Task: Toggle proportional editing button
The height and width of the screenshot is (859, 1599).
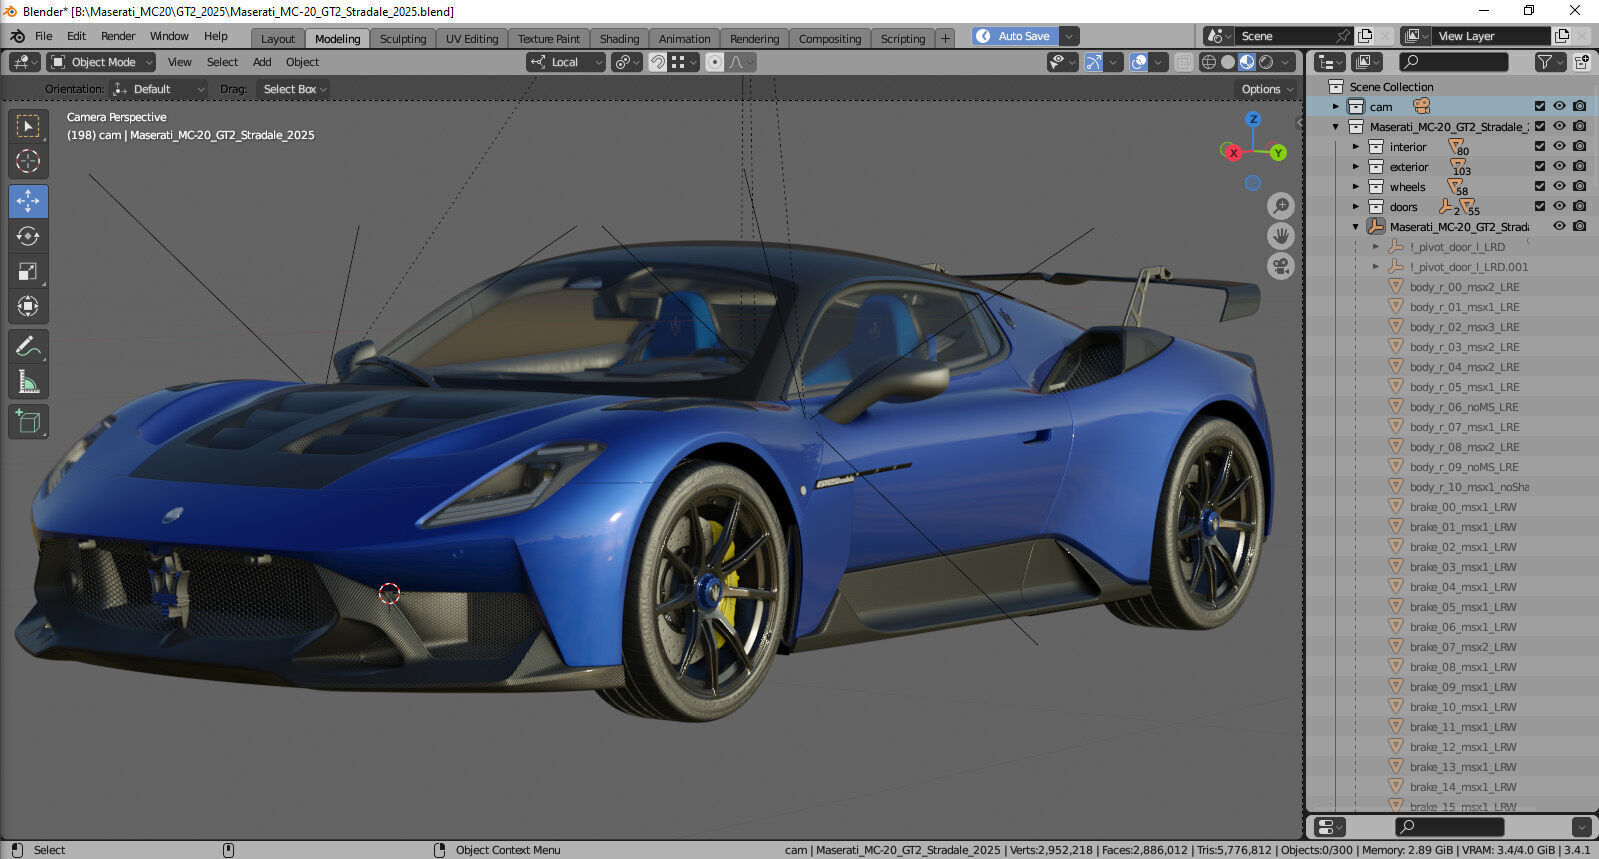Action: point(714,62)
